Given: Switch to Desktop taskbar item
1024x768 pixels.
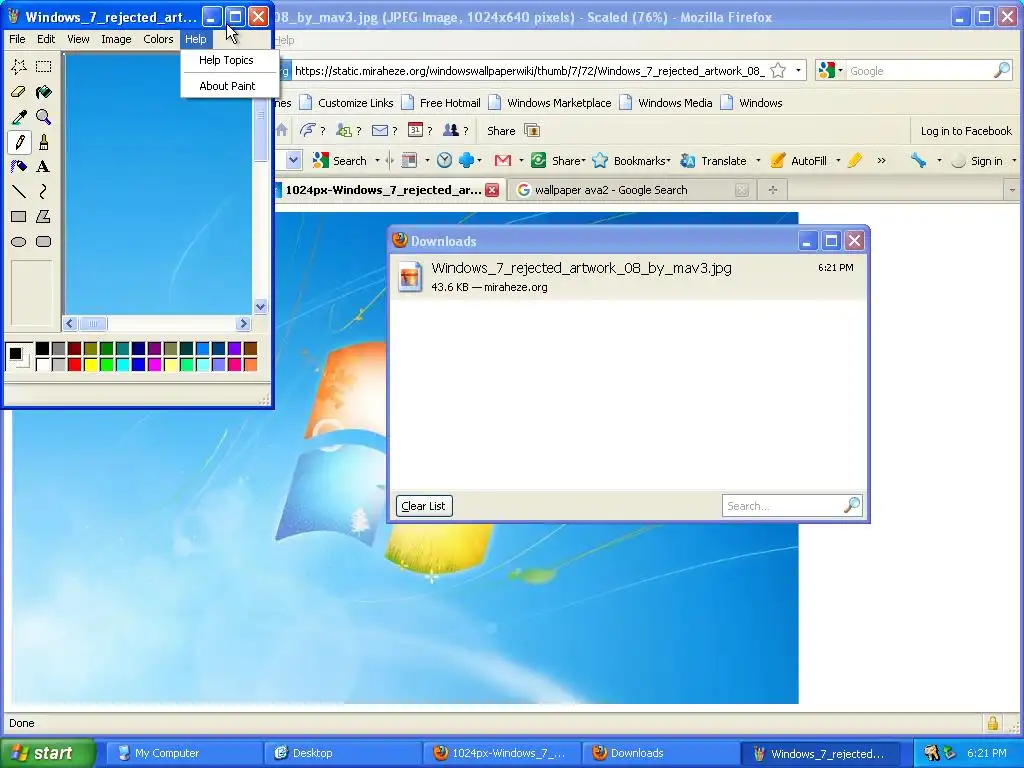Looking at the screenshot, I should [x=343, y=753].
